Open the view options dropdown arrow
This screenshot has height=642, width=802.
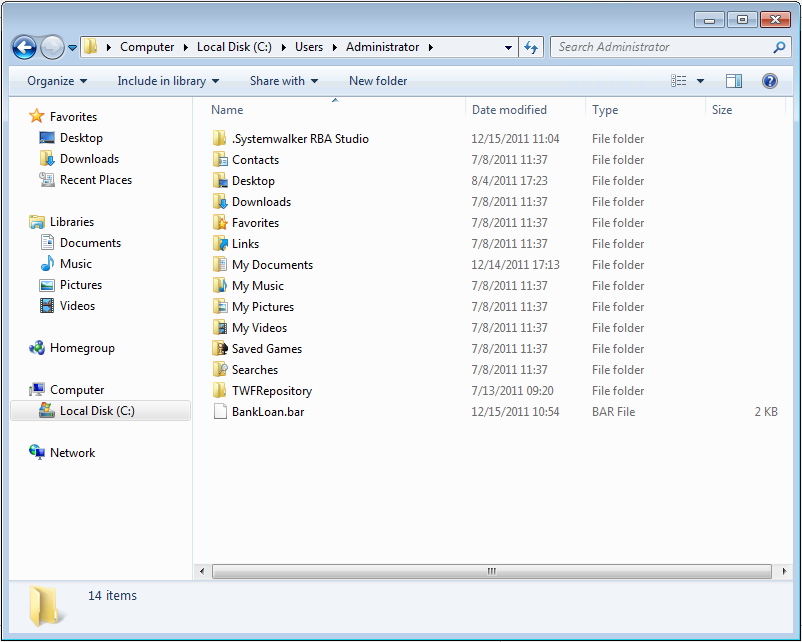[700, 81]
